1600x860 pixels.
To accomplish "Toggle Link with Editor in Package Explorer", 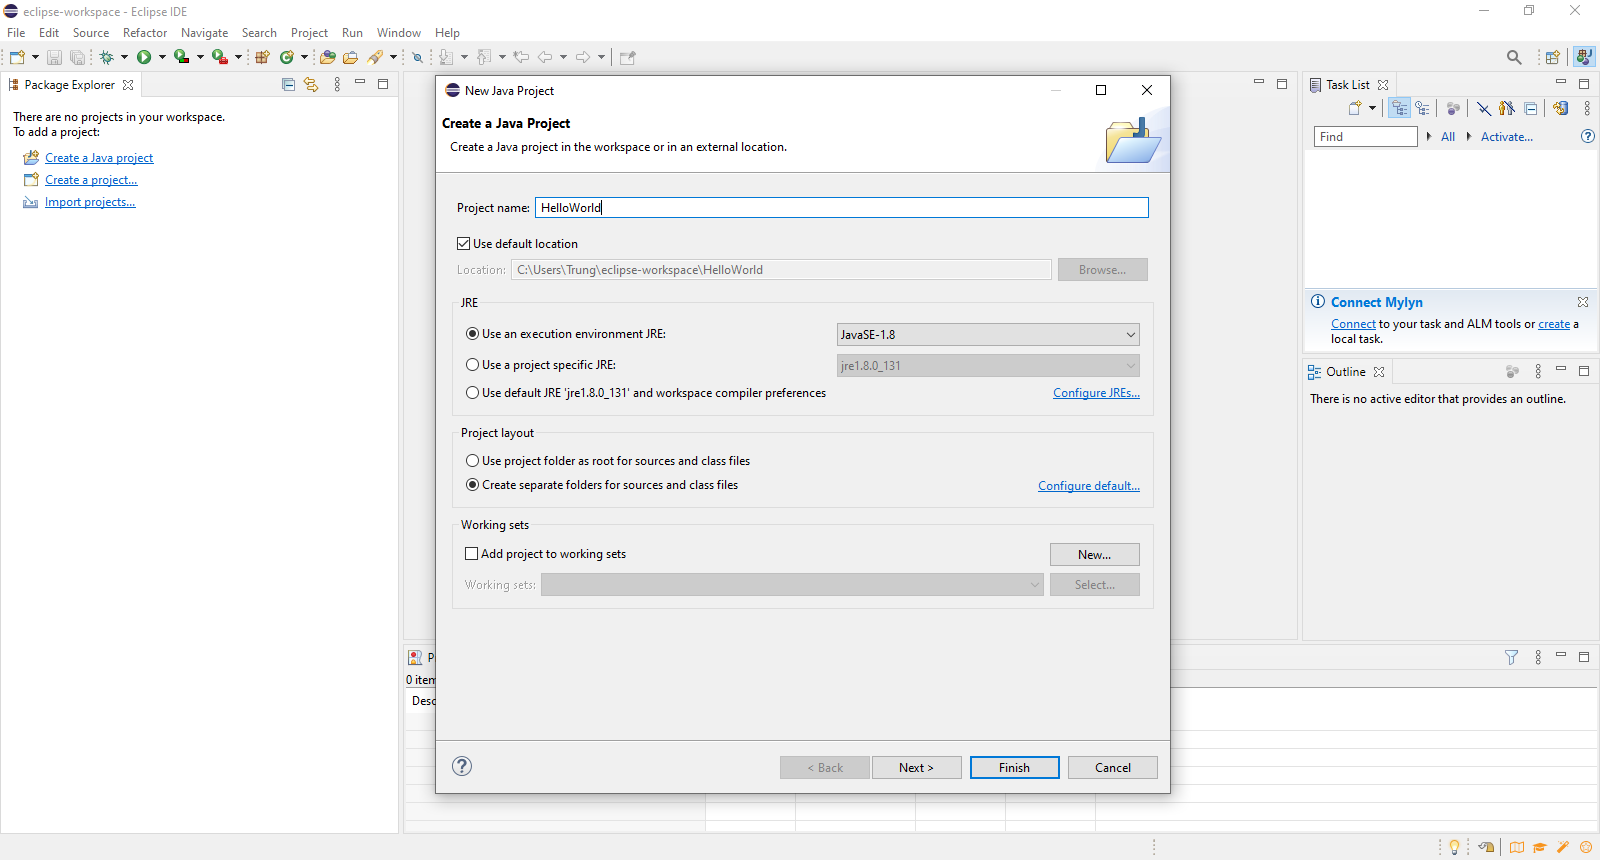I will (x=311, y=85).
